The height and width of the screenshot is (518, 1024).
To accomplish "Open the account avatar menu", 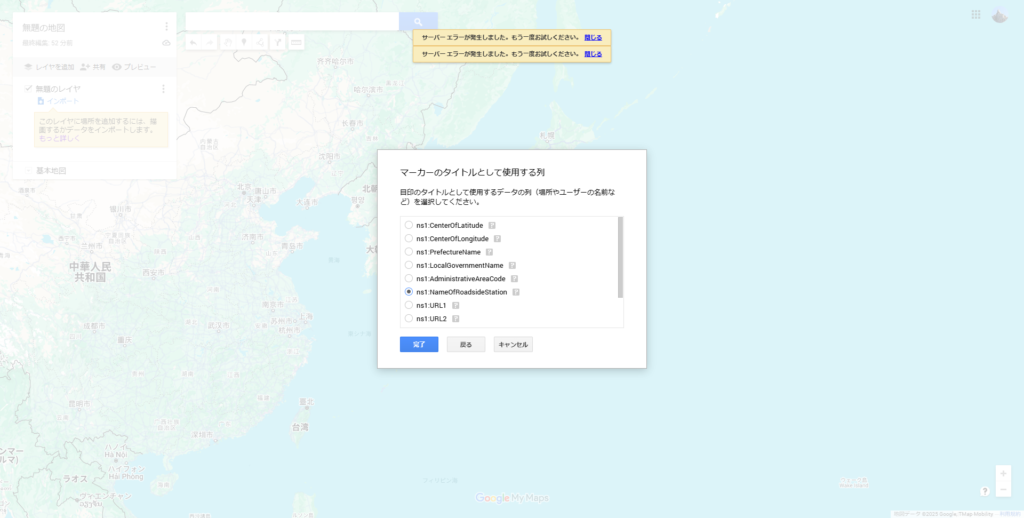I will [x=999, y=16].
